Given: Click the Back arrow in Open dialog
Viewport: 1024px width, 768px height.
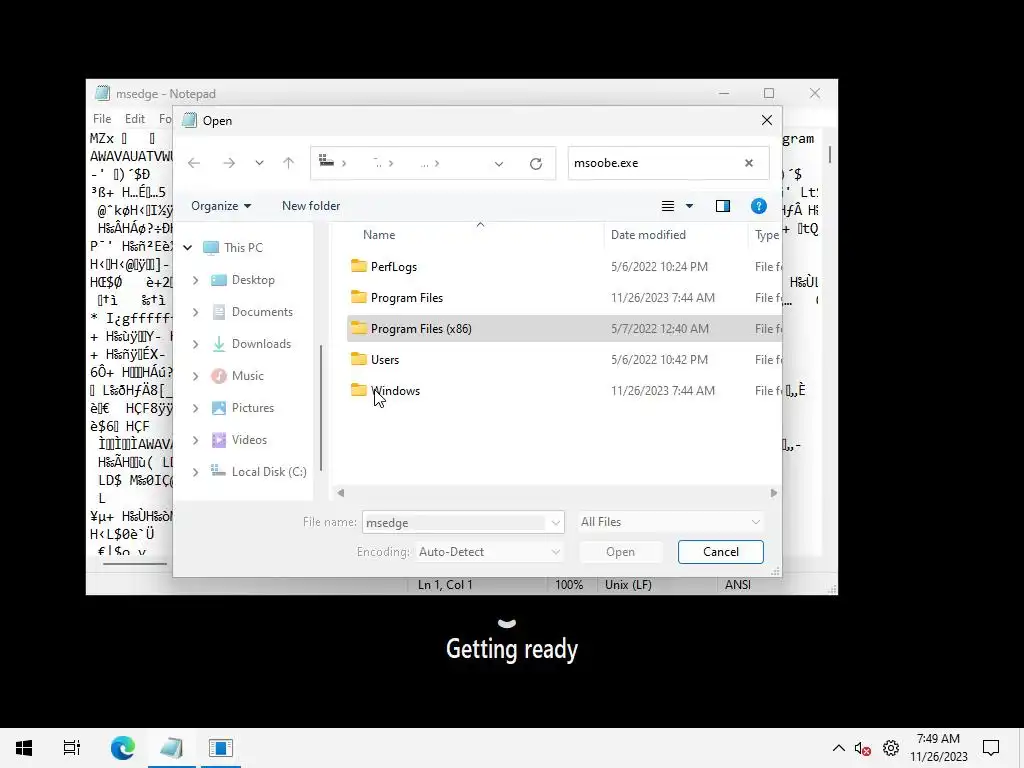Looking at the screenshot, I should coord(194,163).
